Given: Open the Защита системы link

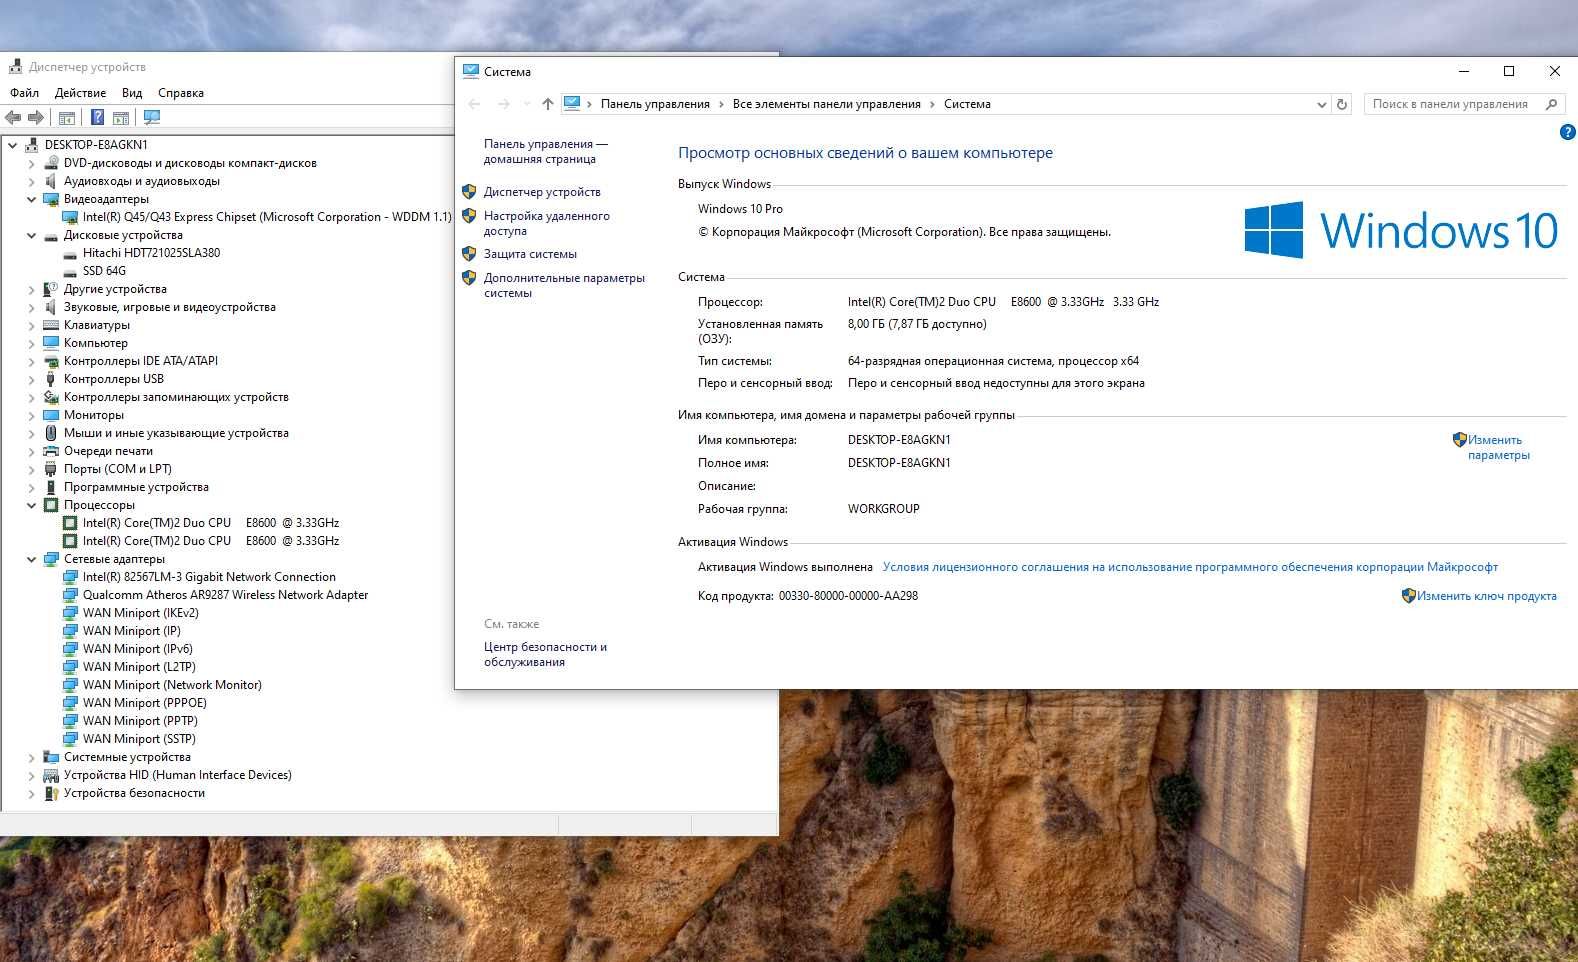Looking at the screenshot, I should coord(530,254).
